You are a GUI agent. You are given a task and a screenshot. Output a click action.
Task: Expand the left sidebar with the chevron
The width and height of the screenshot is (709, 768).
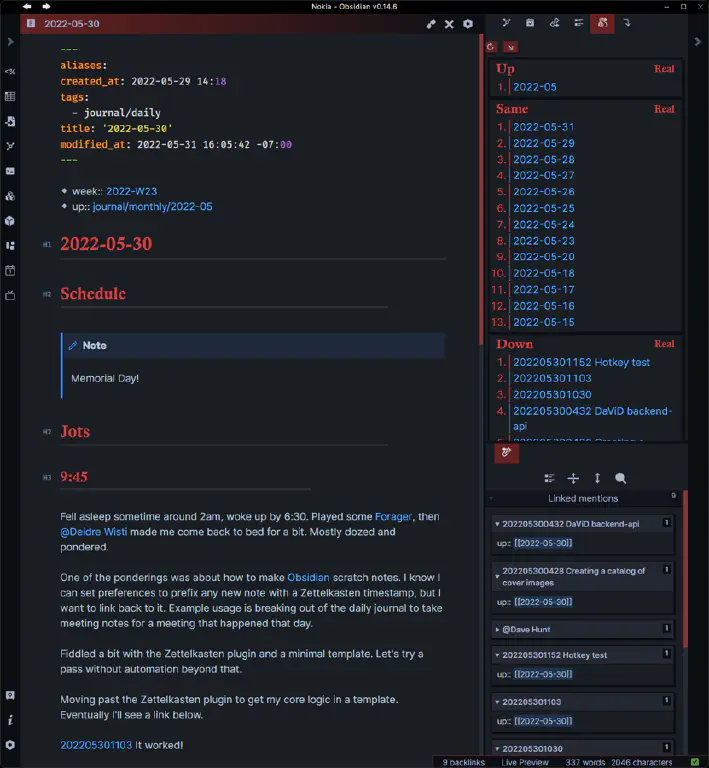pyautogui.click(x=10, y=42)
